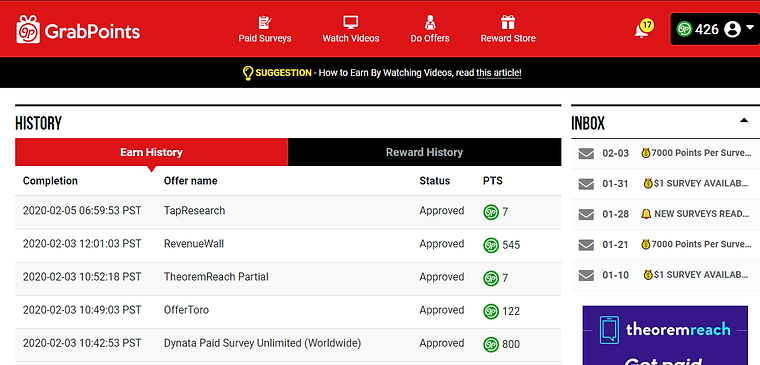
Task: Click envelope icon for 02-03 message
Action: pyautogui.click(x=586, y=154)
